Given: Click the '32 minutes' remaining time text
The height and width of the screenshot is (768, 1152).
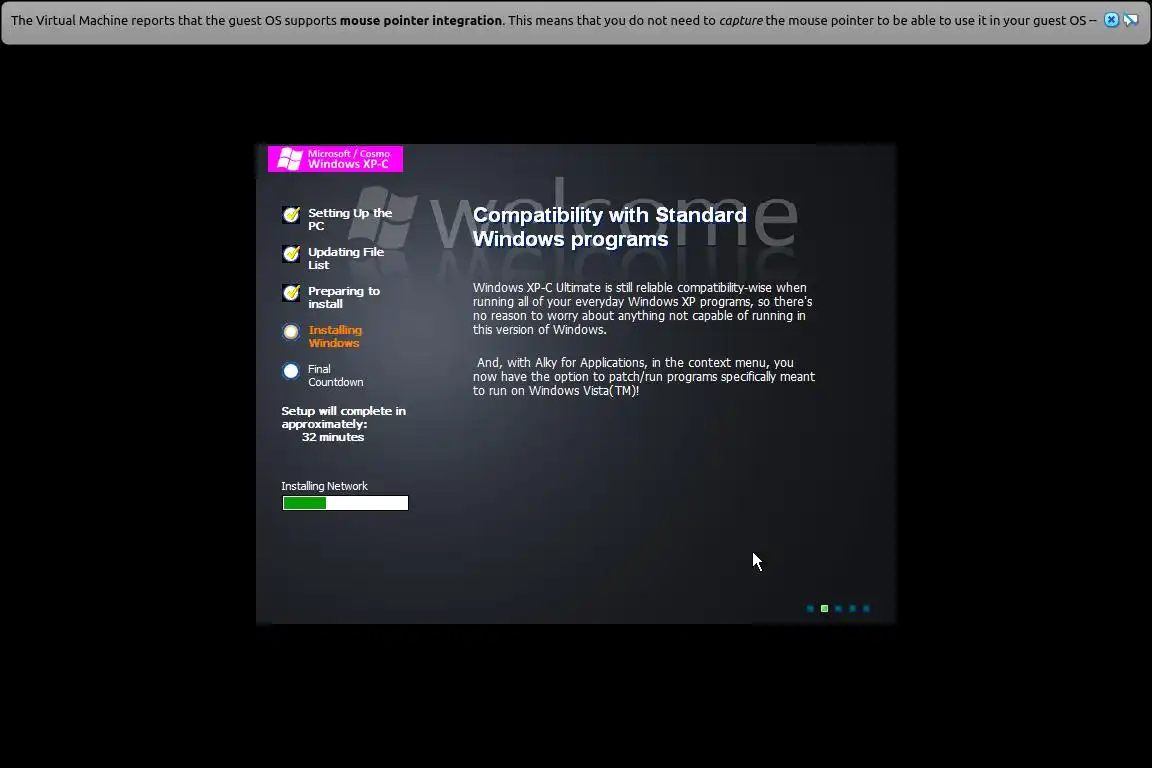Looking at the screenshot, I should click(333, 437).
